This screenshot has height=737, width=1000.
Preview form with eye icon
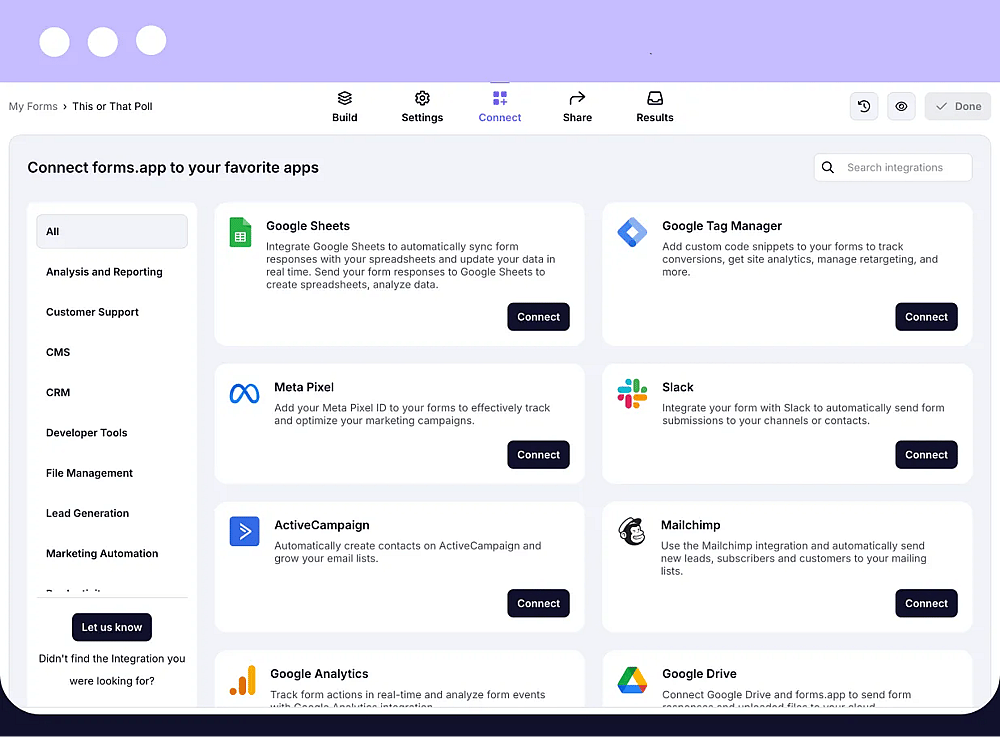(x=901, y=106)
